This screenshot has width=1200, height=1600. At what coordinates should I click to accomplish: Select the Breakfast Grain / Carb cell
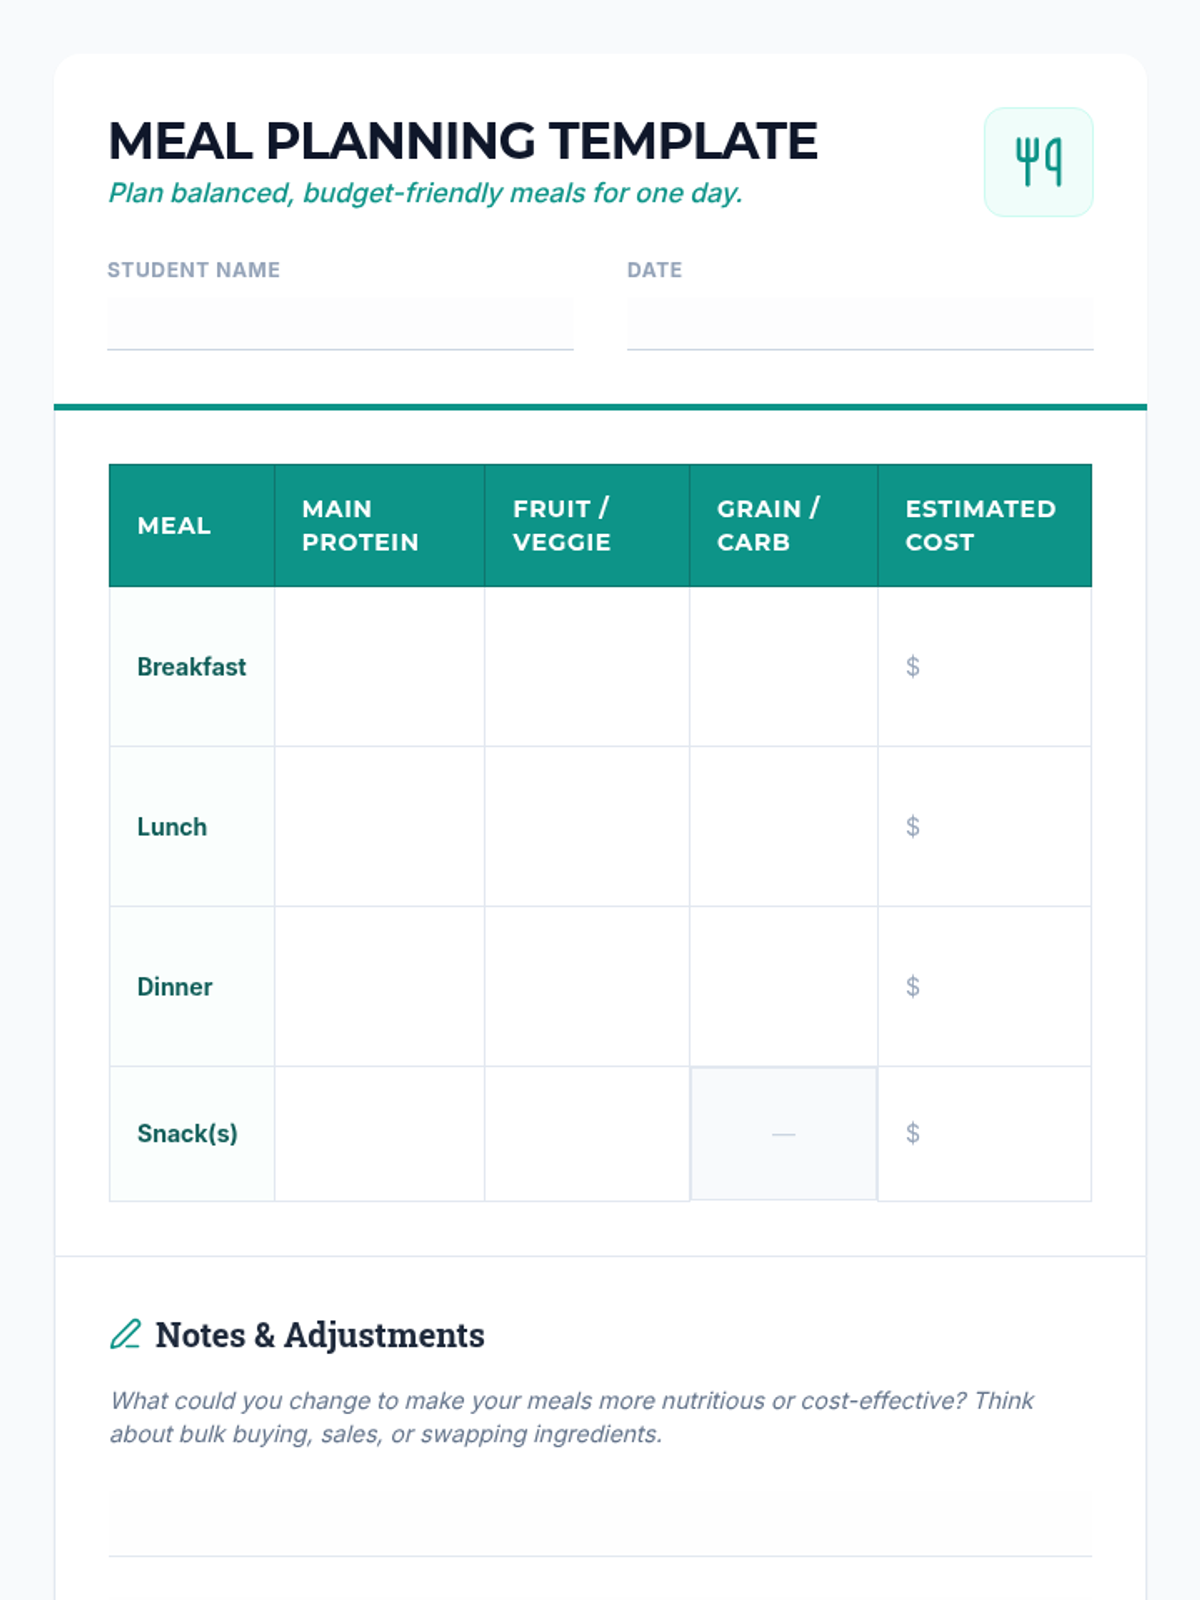coord(783,666)
